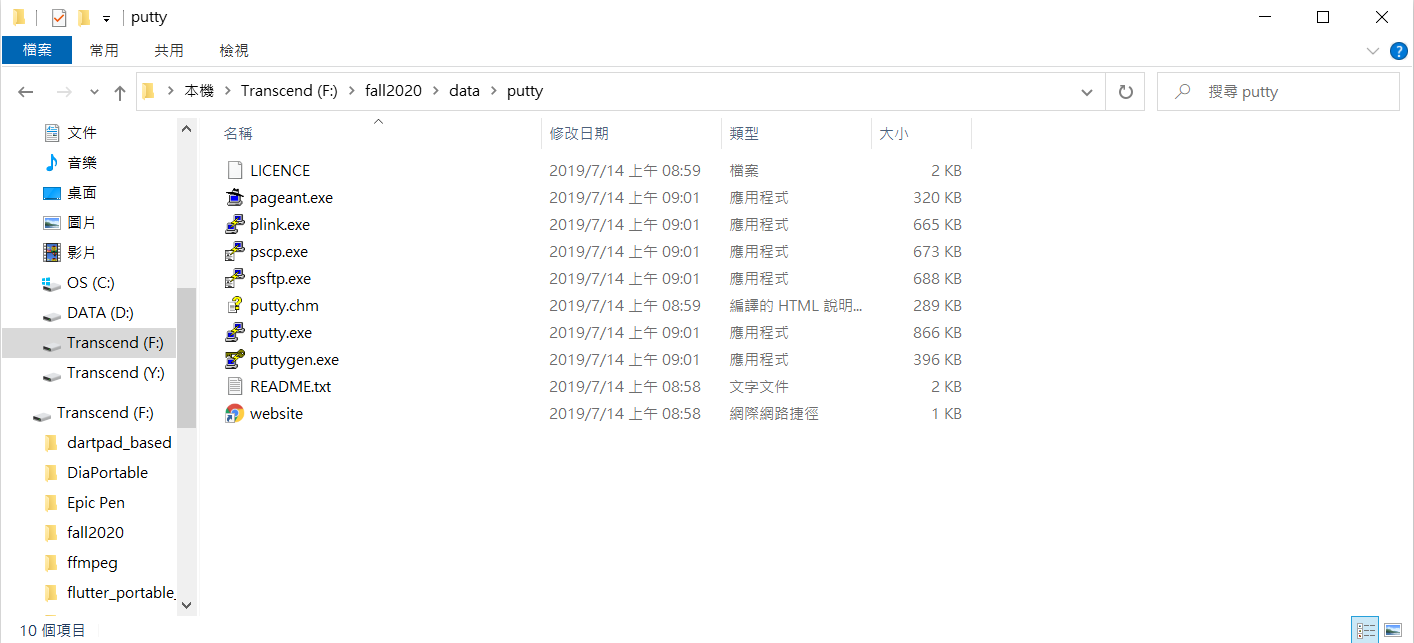Go up one folder level

pyautogui.click(x=120, y=92)
